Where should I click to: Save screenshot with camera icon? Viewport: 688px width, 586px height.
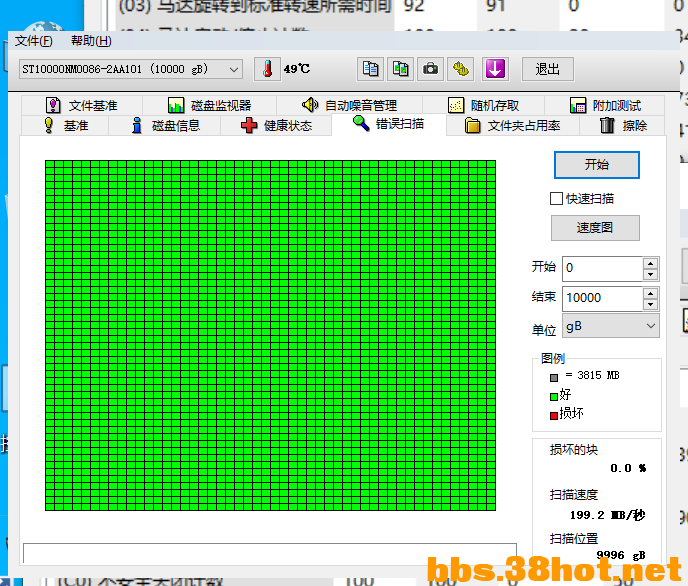430,69
